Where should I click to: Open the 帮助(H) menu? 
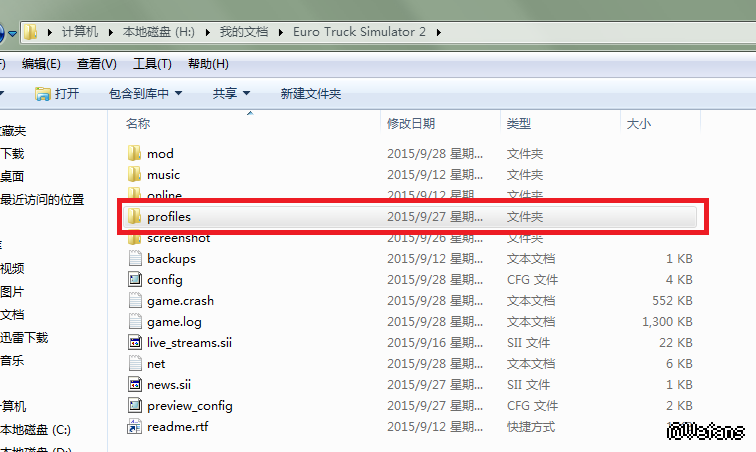click(x=208, y=64)
